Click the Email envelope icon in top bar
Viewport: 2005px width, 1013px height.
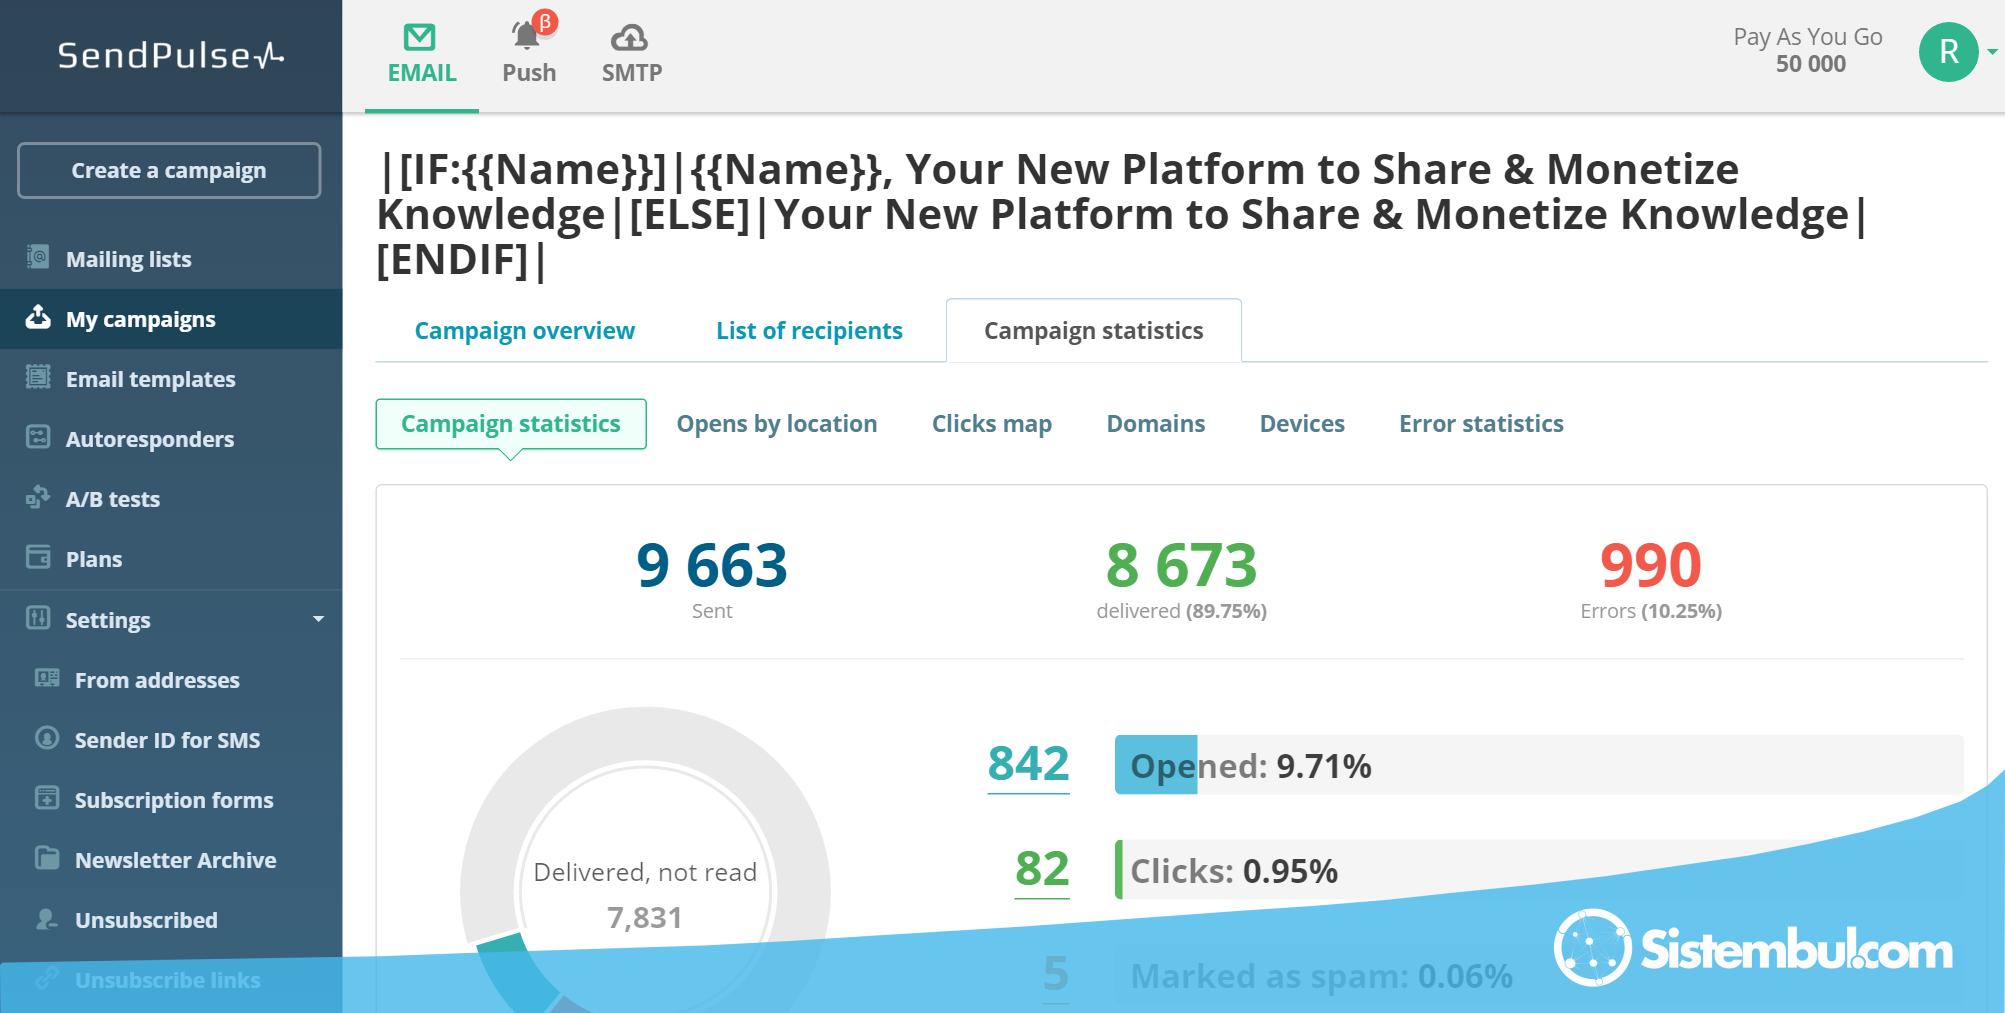point(419,38)
